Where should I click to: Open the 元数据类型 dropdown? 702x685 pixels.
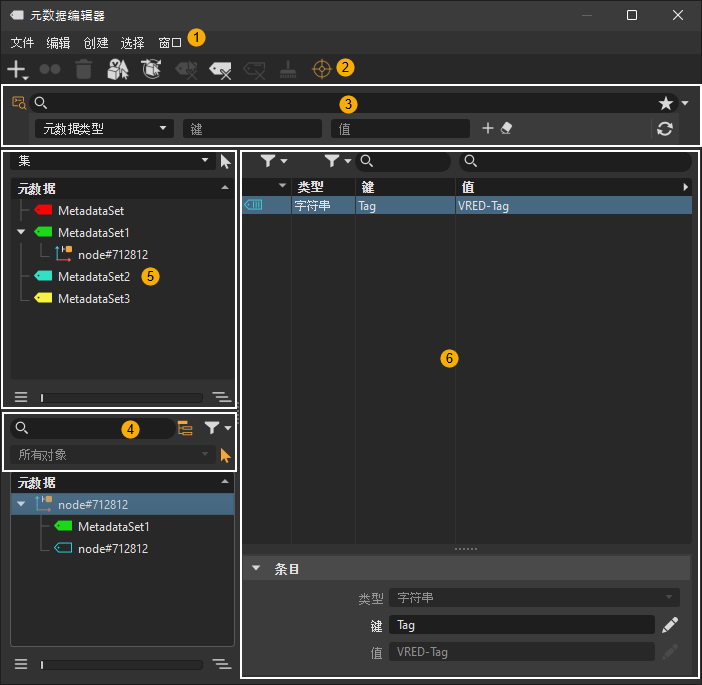[x=104, y=129]
